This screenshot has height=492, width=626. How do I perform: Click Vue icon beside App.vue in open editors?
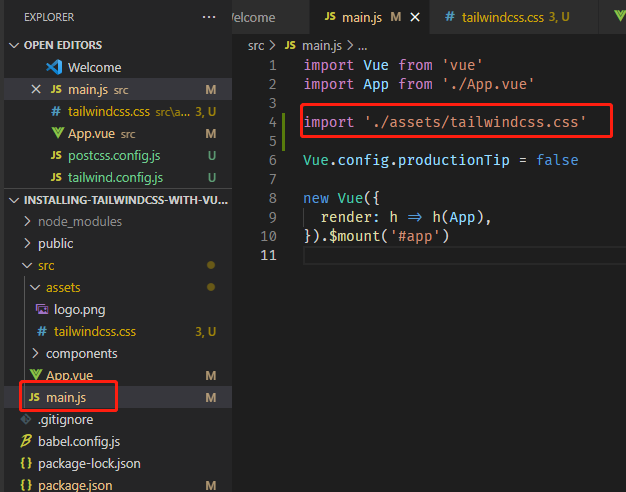[x=57, y=133]
